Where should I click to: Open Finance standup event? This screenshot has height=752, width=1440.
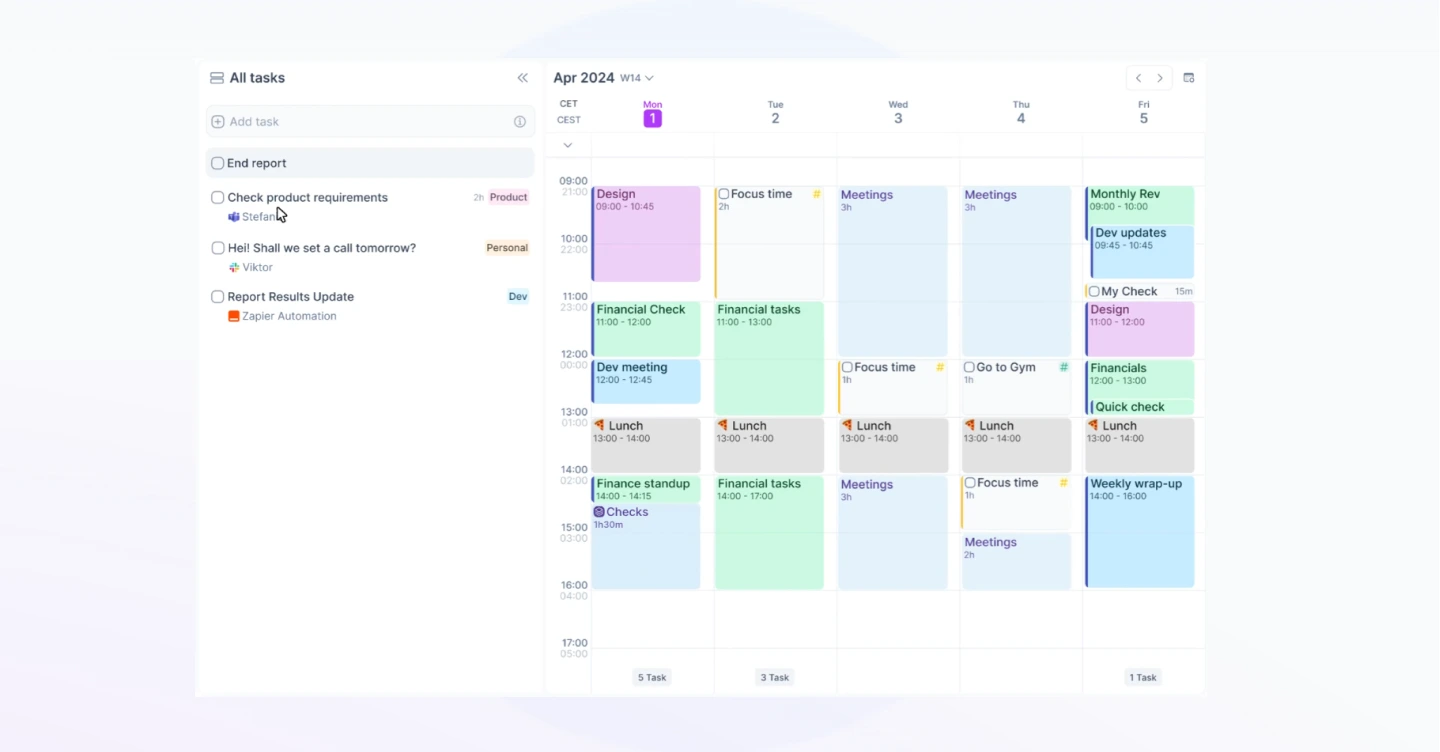(646, 489)
